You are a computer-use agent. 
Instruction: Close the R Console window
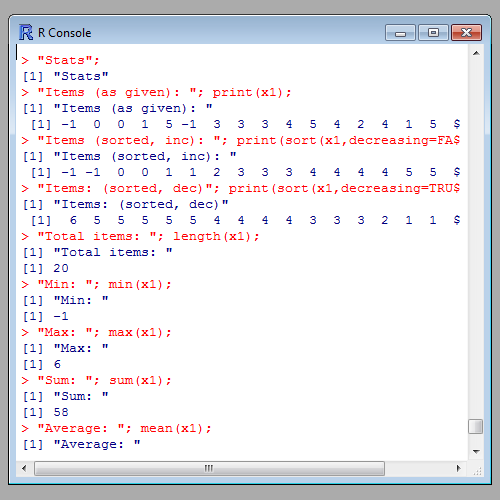coord(466,33)
